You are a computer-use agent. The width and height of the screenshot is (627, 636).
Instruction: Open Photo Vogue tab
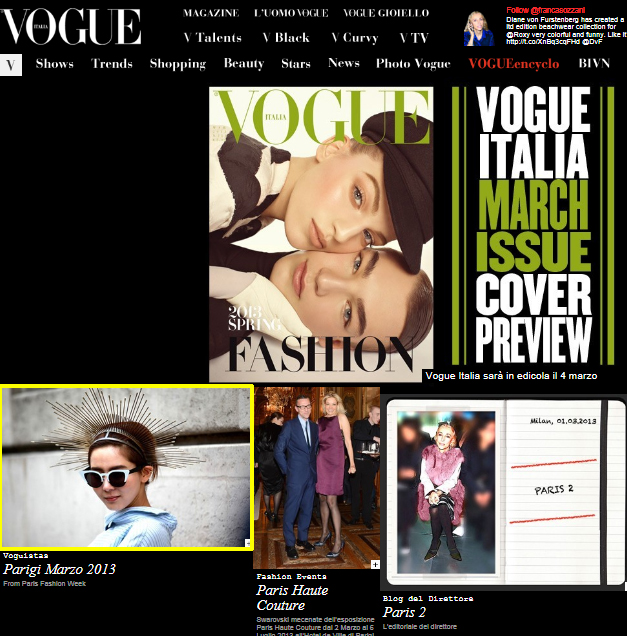coord(413,63)
